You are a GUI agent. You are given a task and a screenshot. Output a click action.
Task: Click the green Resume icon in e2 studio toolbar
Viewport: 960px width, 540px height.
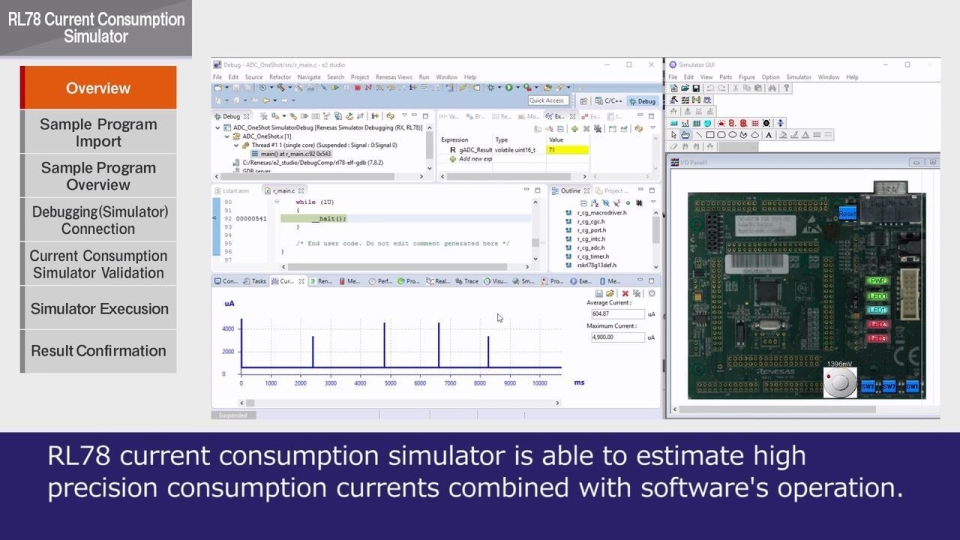pos(335,88)
